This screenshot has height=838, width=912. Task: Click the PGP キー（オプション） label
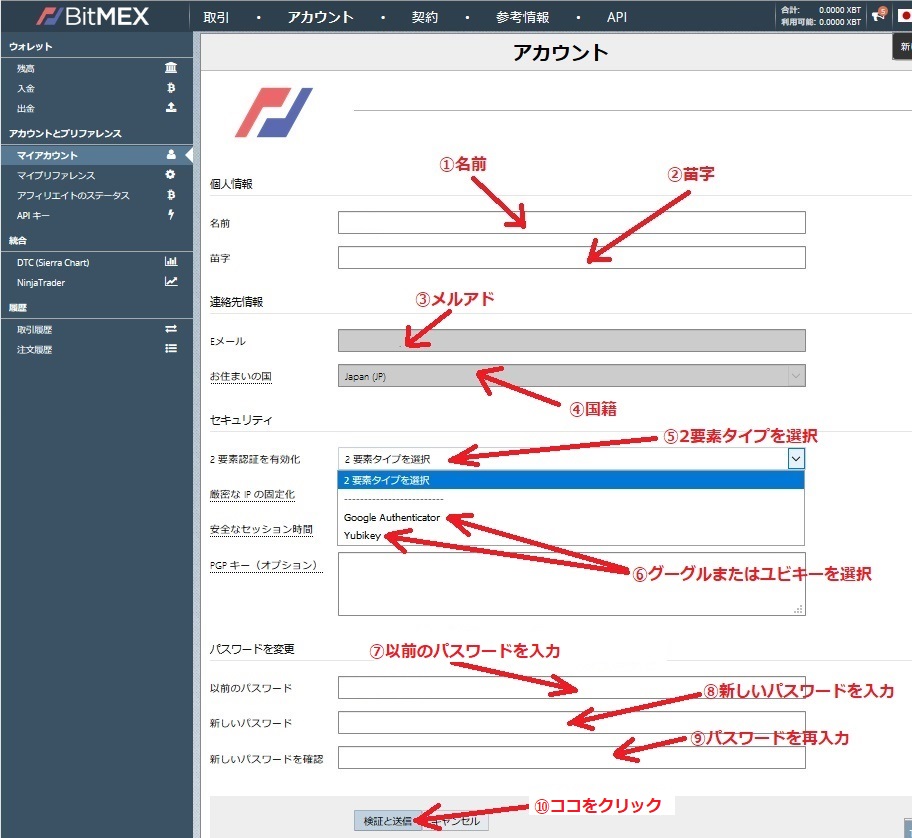point(266,565)
